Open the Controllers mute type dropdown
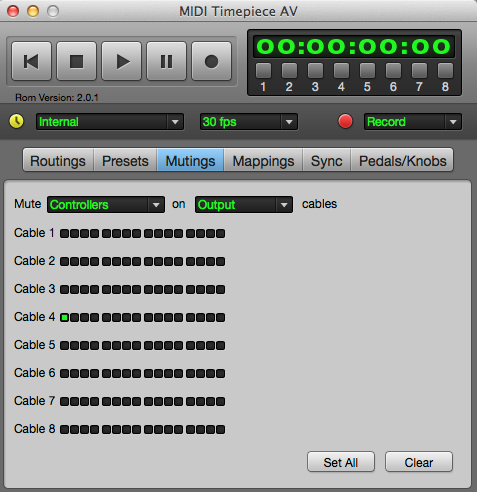Viewport: 477px width, 492px height. pyautogui.click(x=106, y=204)
